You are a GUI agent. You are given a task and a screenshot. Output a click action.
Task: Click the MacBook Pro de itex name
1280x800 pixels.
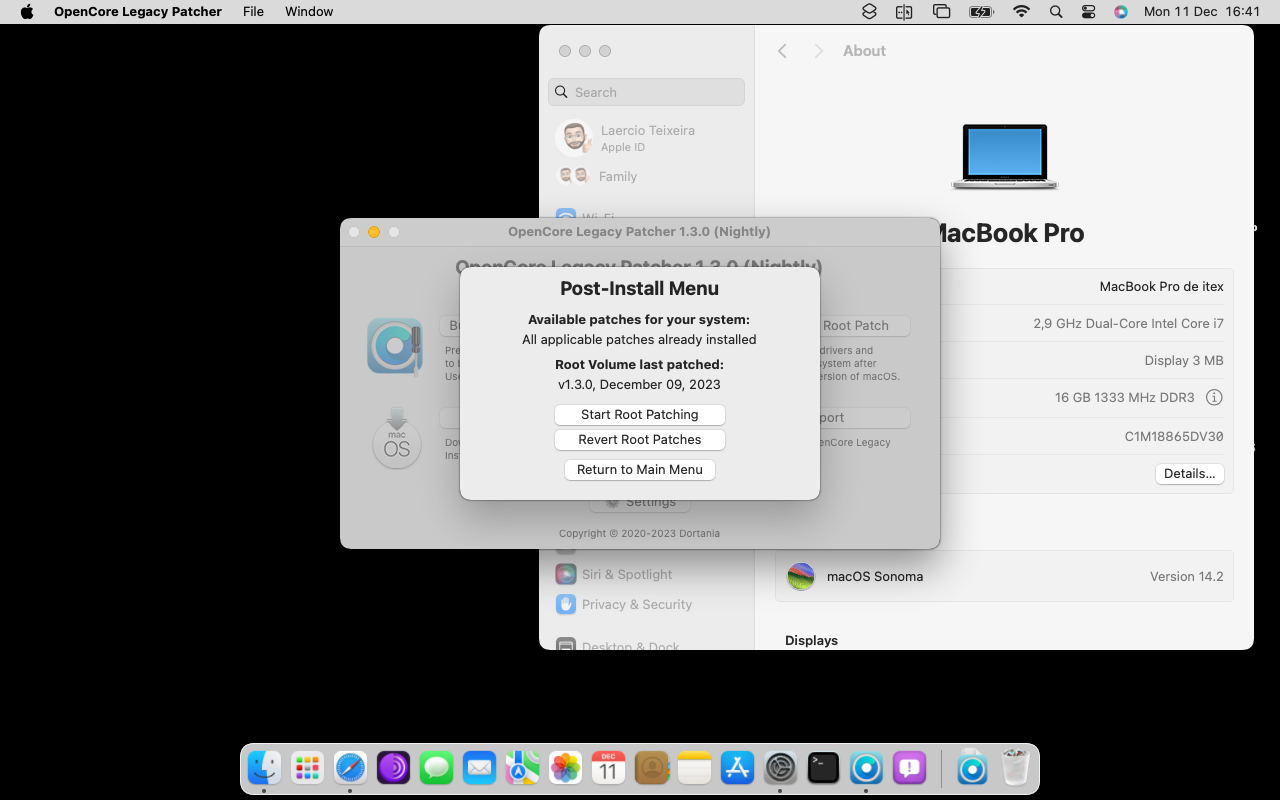click(x=1161, y=286)
